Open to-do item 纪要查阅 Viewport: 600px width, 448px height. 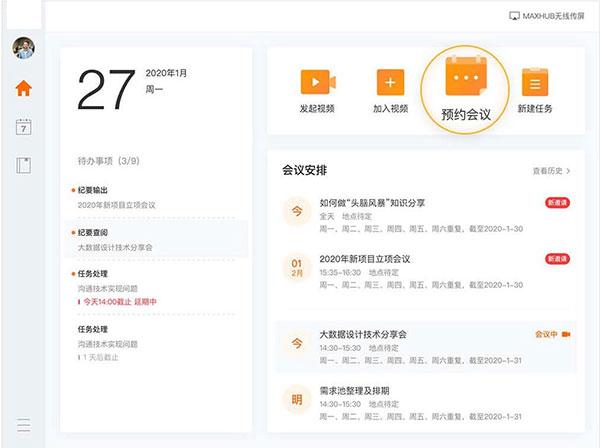tap(93, 233)
